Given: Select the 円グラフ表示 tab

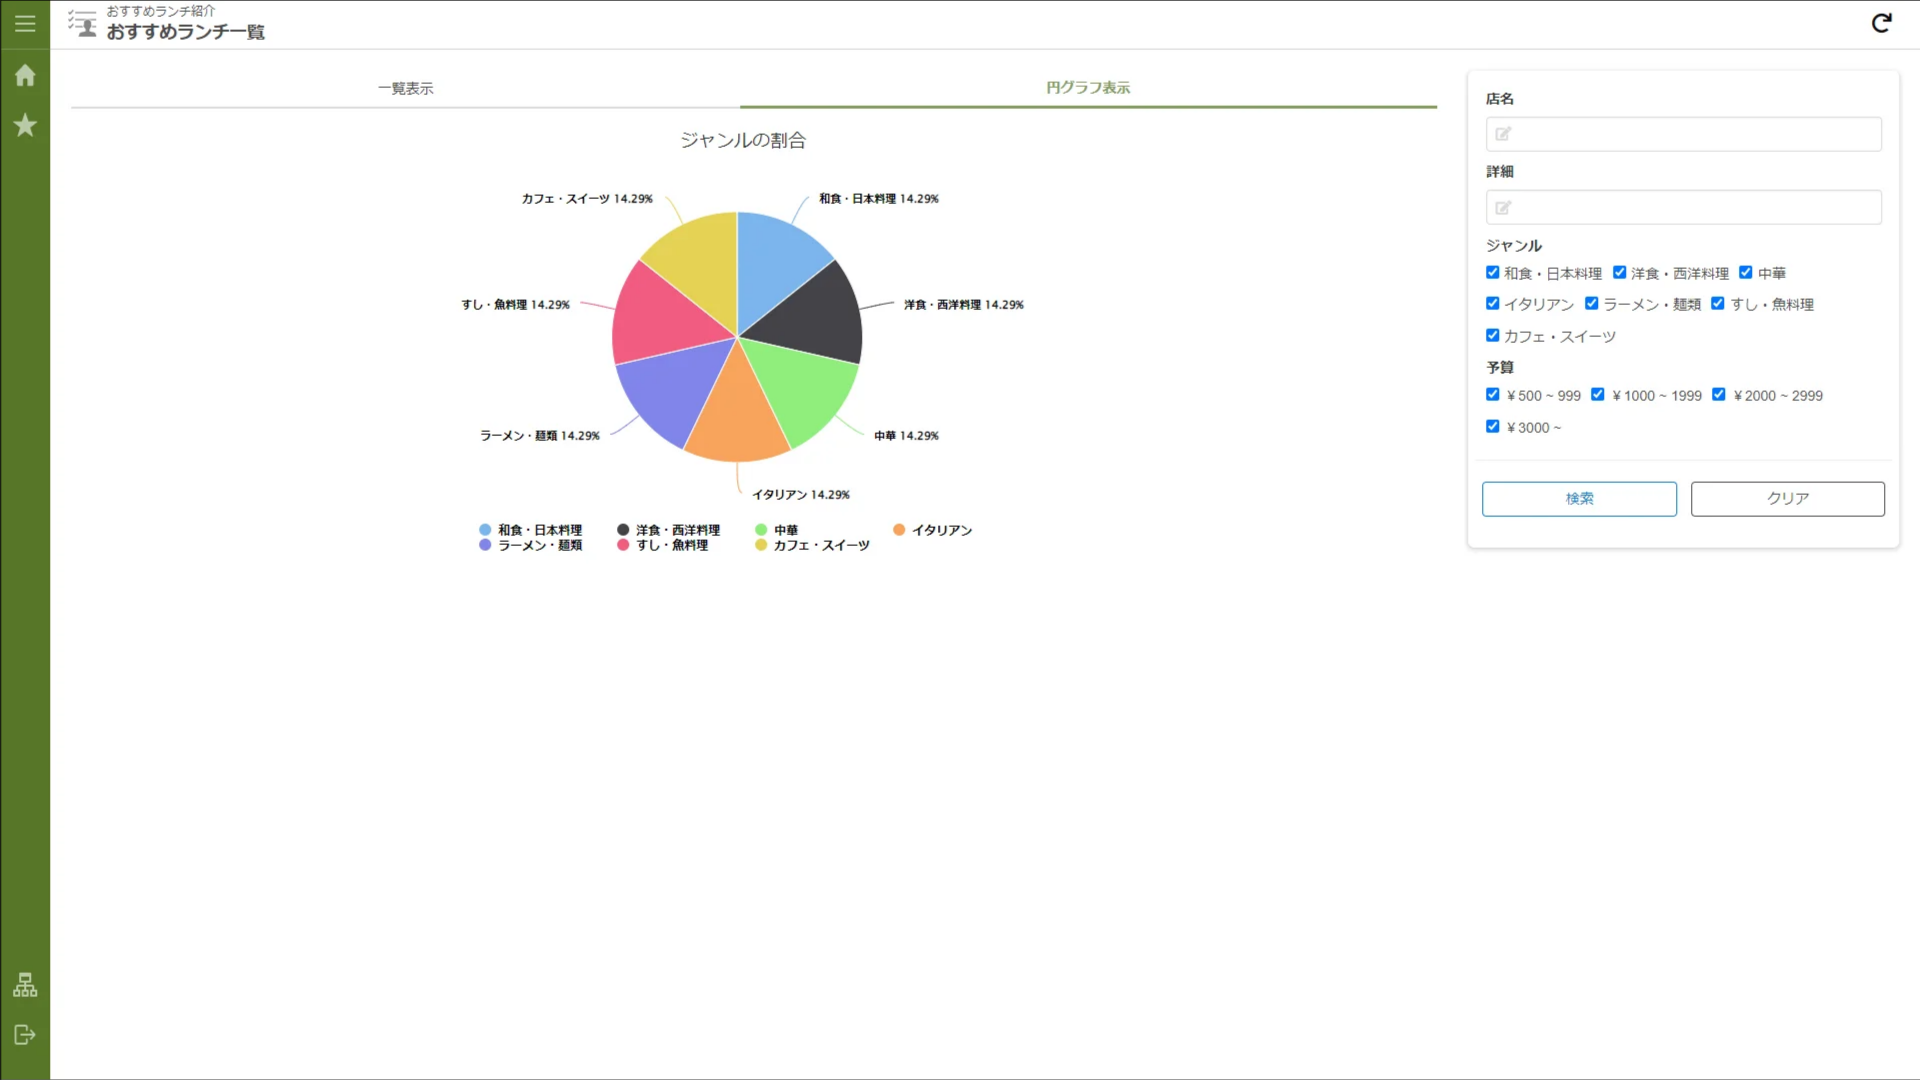Looking at the screenshot, I should [x=1088, y=87].
